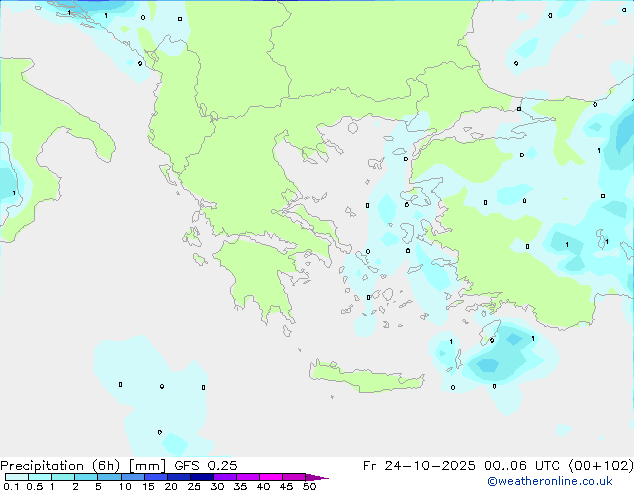Click the Peloponnese peninsula on the map
Image resolution: width=634 pixels, height=490 pixels.
tap(259, 277)
